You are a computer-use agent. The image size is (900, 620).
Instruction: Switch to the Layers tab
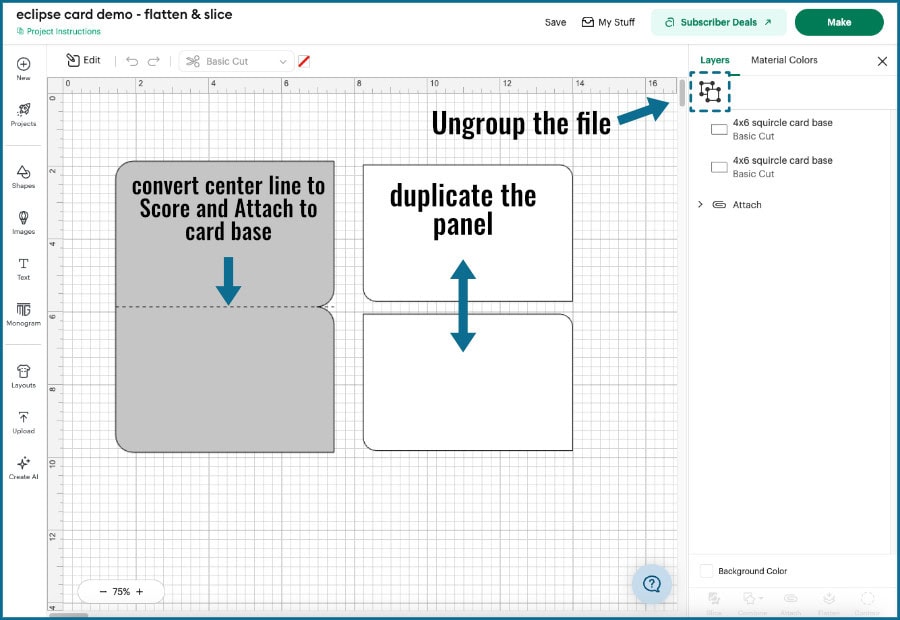click(715, 60)
